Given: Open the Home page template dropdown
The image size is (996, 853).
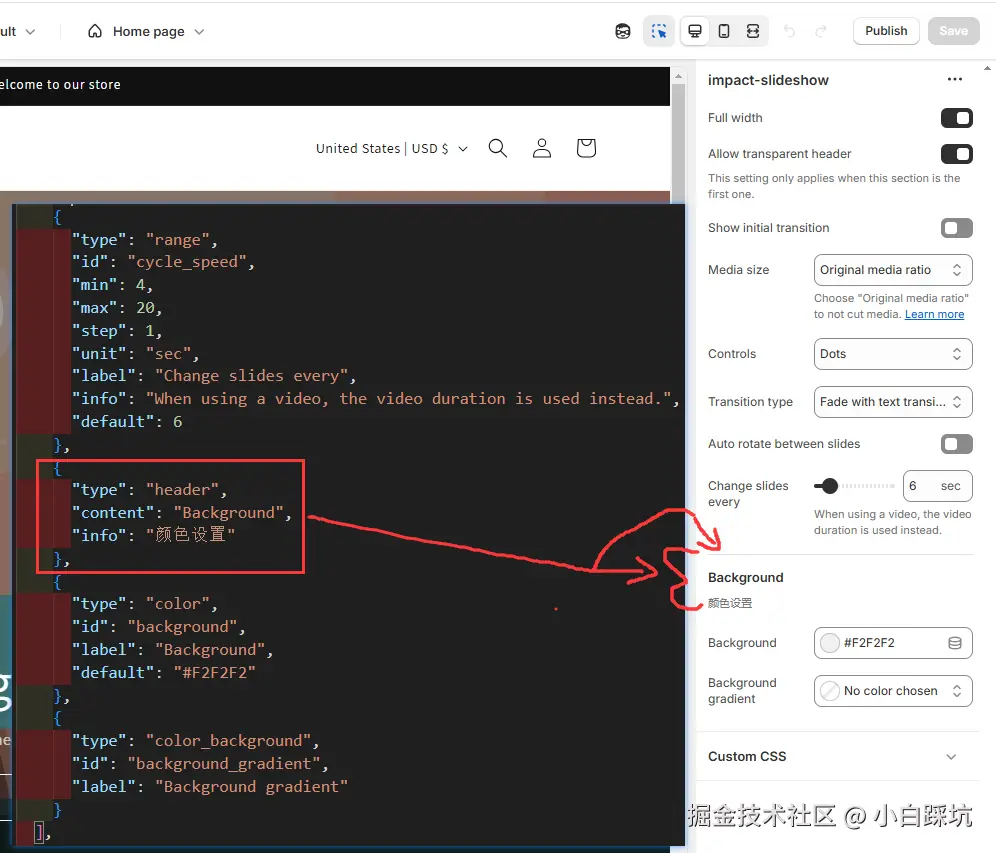Looking at the screenshot, I should 145,31.
